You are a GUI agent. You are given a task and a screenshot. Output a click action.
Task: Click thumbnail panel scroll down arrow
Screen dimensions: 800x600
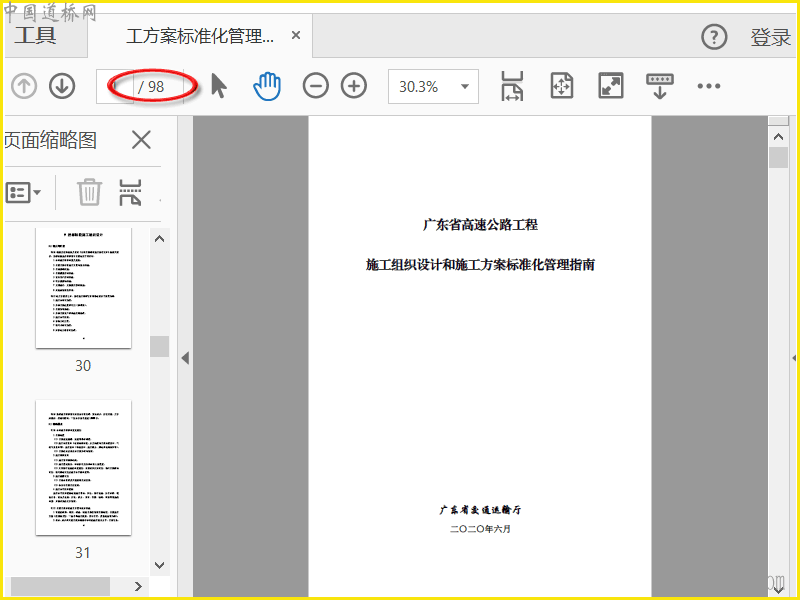159,565
